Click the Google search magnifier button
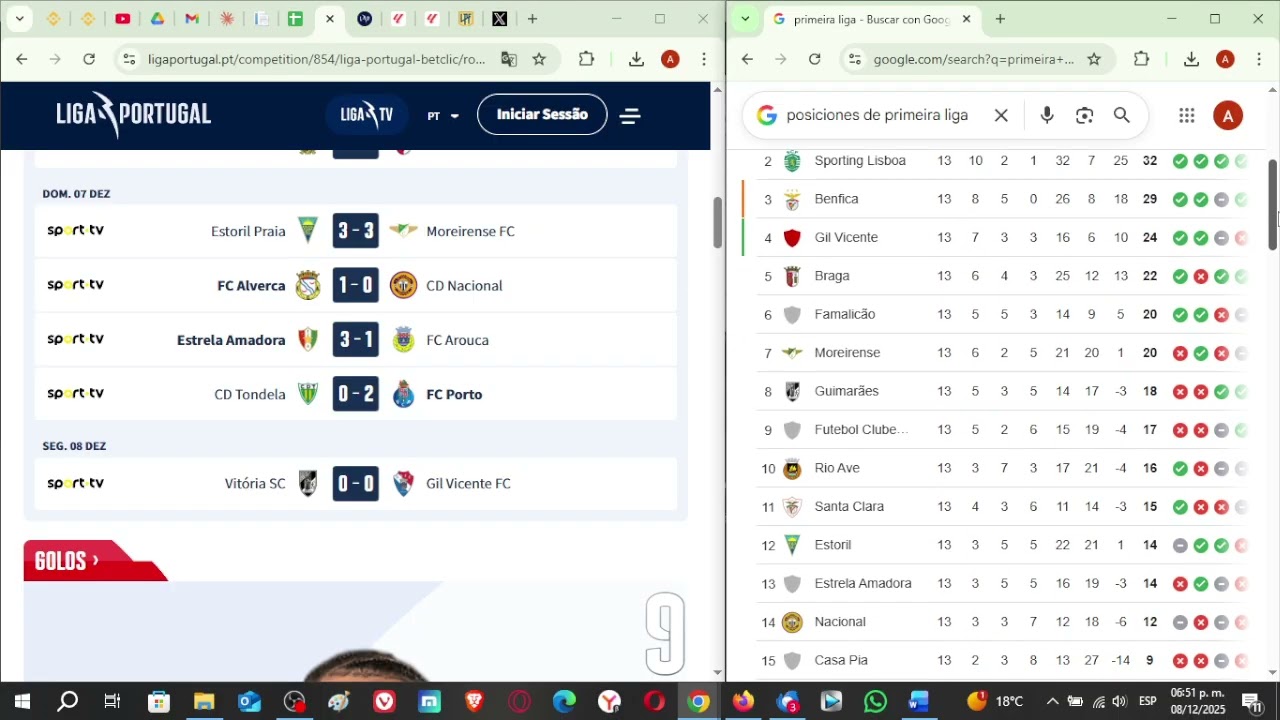 pyautogui.click(x=1122, y=115)
